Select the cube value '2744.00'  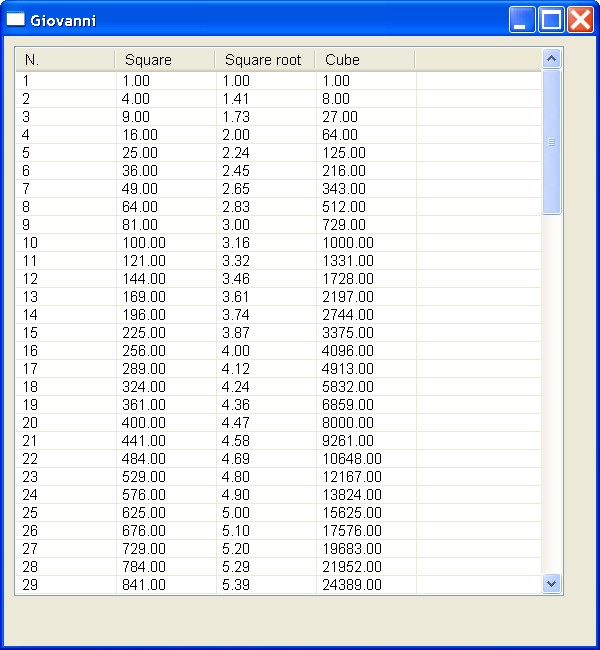348,315
